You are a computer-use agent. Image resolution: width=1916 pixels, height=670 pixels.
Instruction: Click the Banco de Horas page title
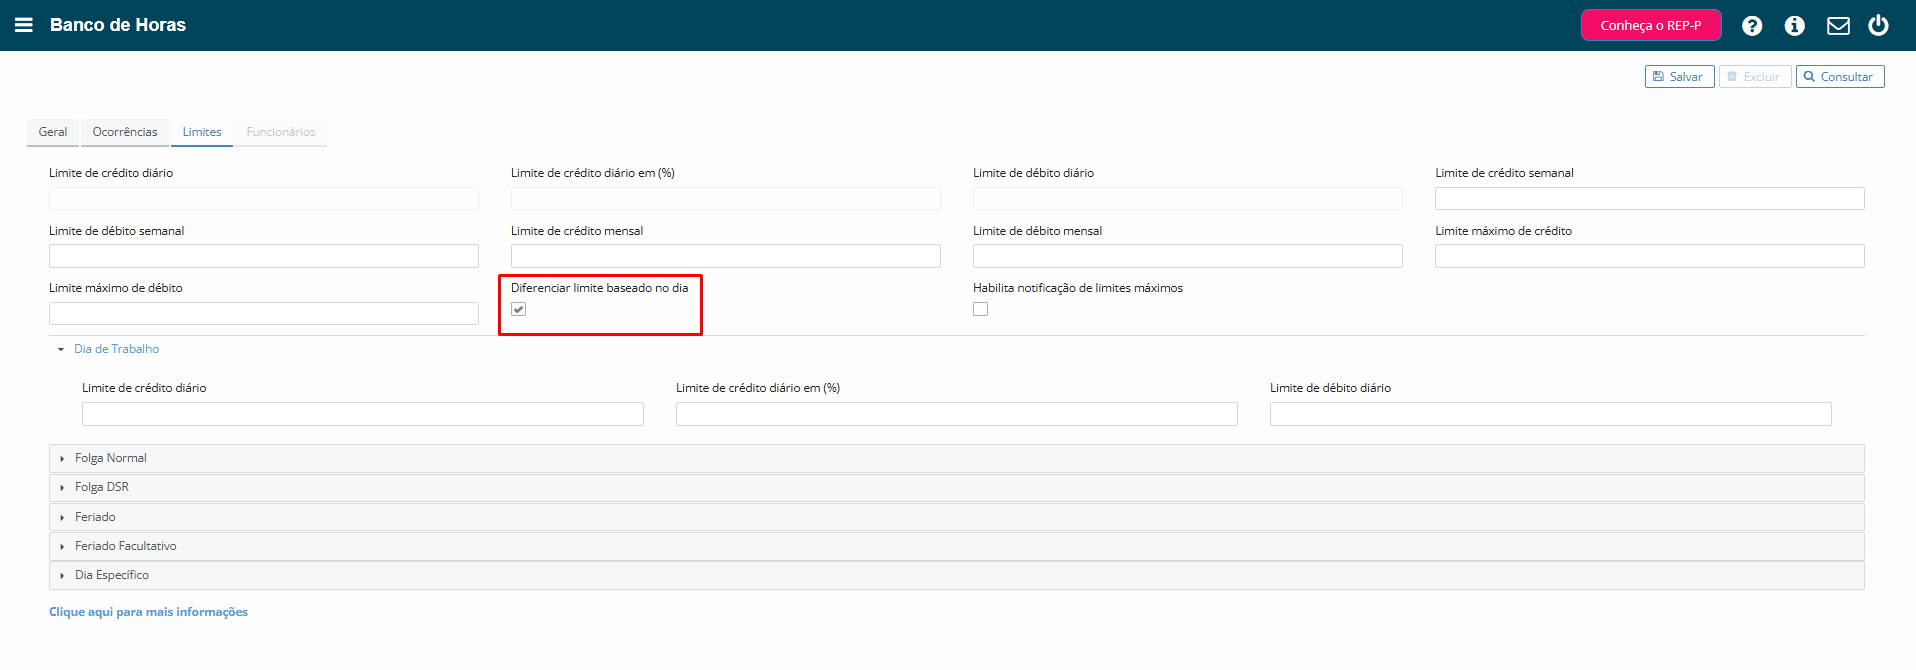click(x=118, y=25)
